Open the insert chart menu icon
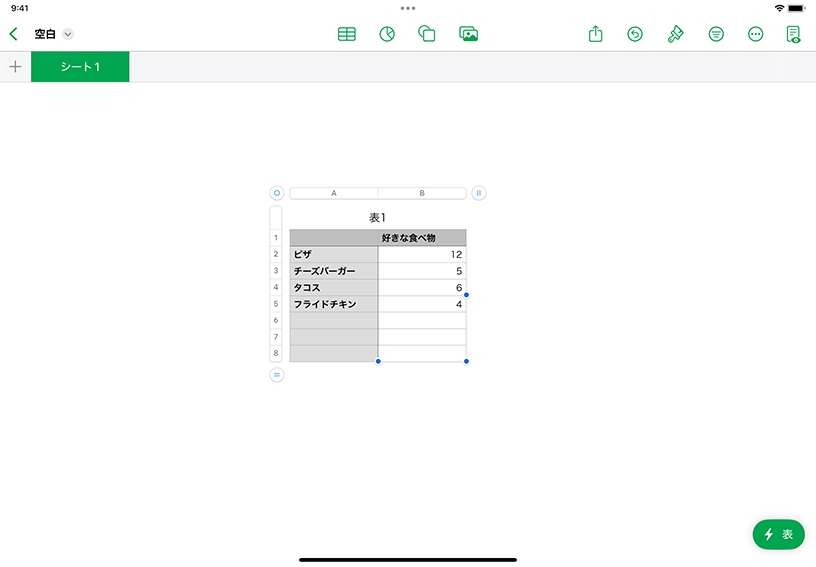This screenshot has height=567, width=816. click(387, 34)
